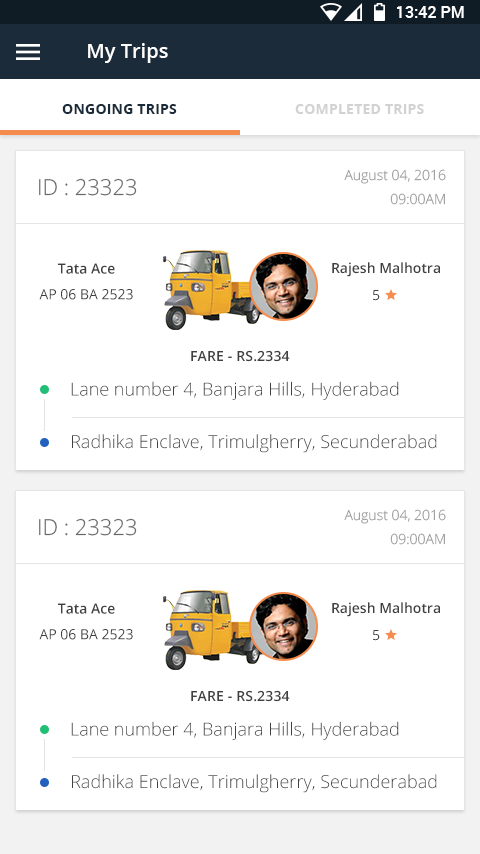Select the green pickup dot in second trip
Screen dimensions: 480x854
[45, 729]
